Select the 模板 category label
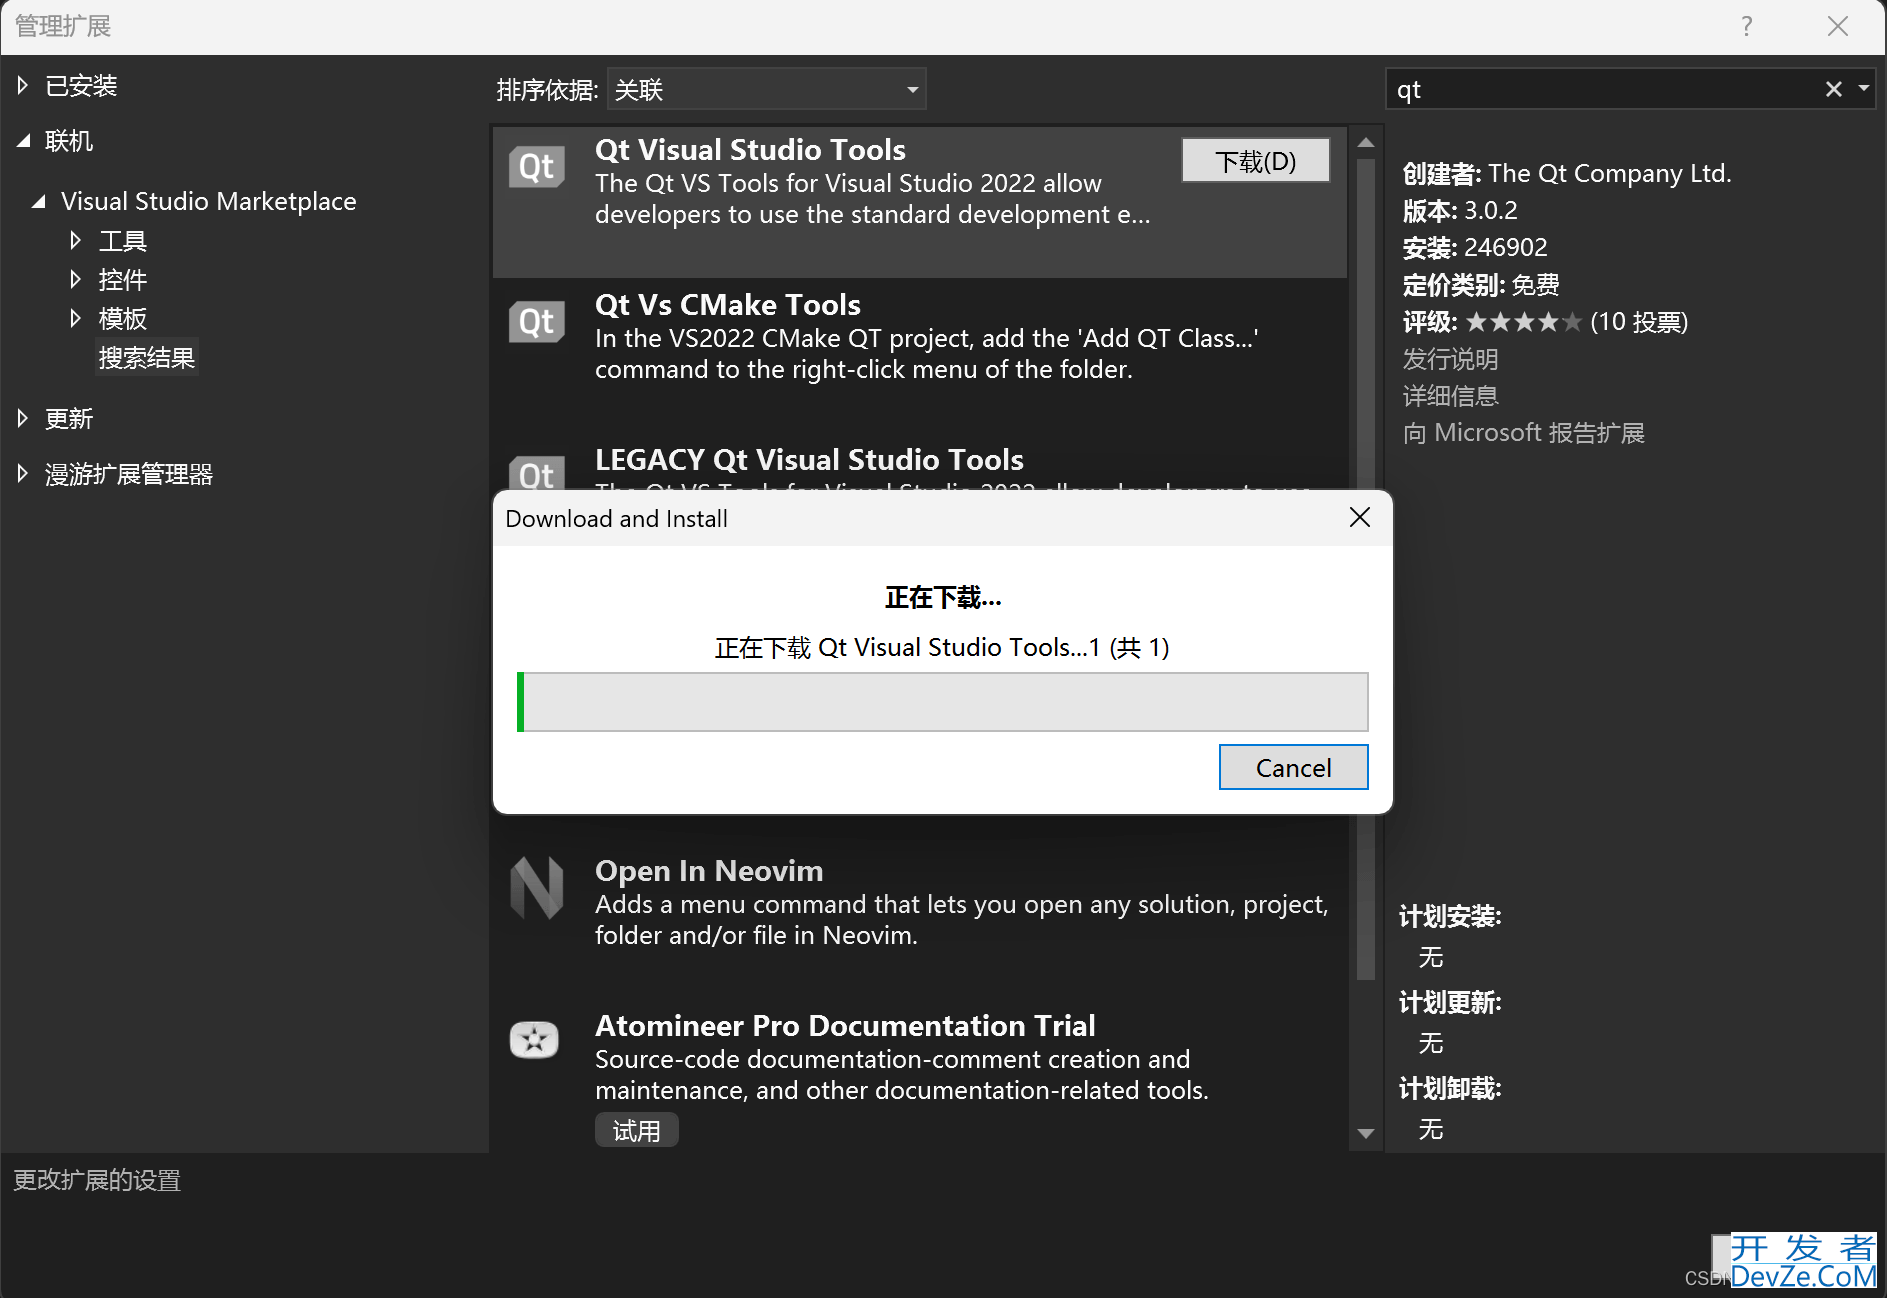This screenshot has height=1298, width=1887. [123, 319]
